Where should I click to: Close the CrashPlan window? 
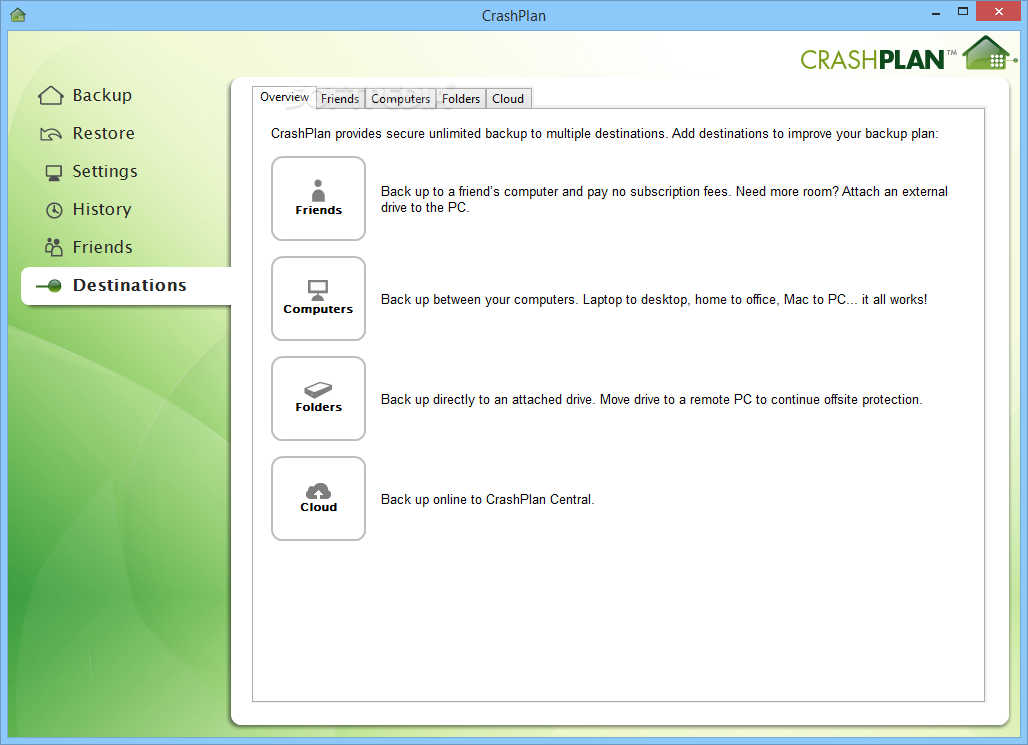(998, 11)
